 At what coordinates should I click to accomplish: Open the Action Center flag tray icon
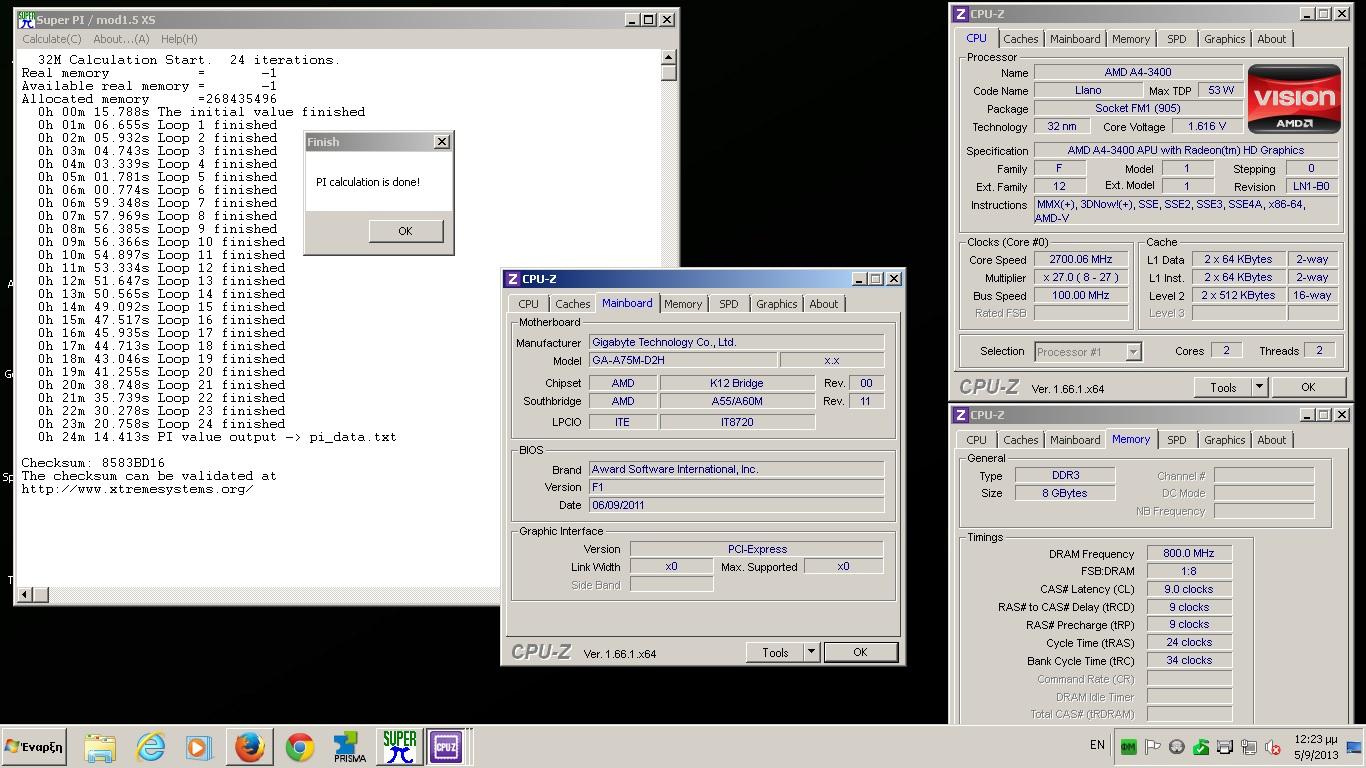(x=1152, y=747)
